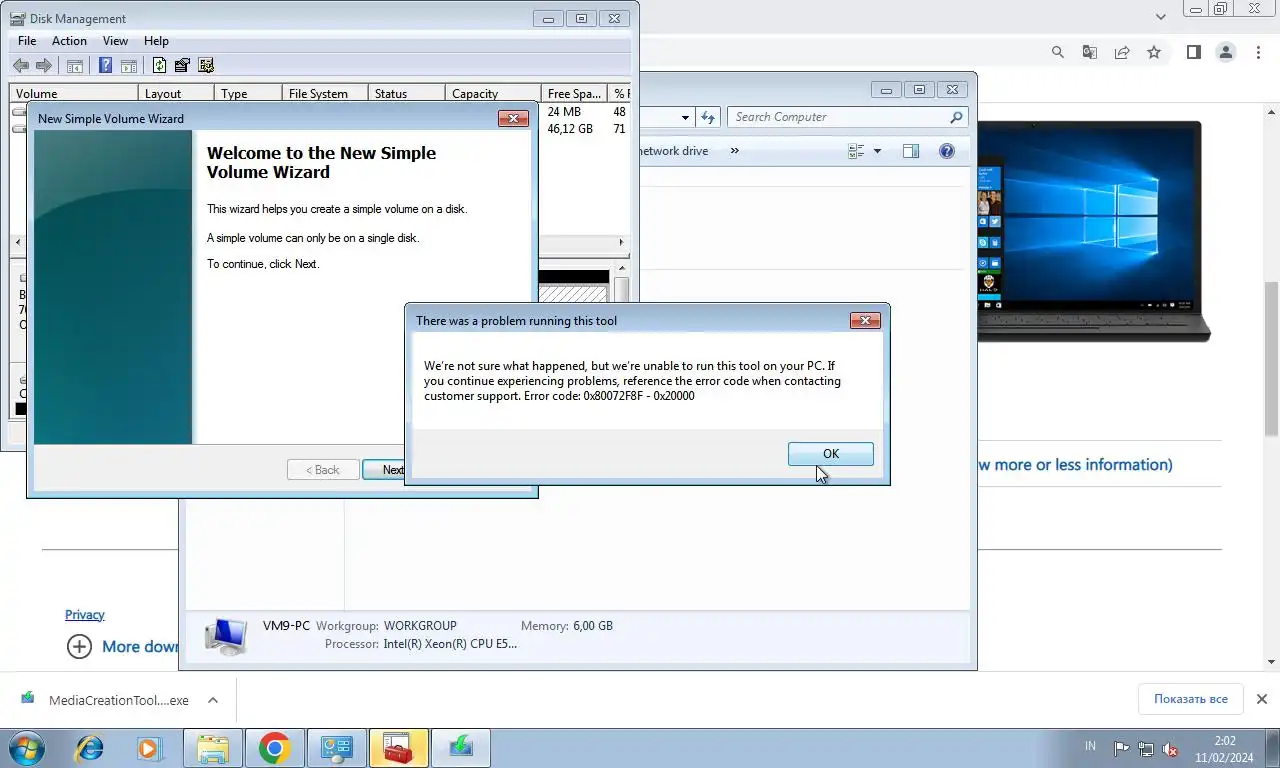Switch to Windows Explorer taskbar button
The width and height of the screenshot is (1280, 768).
[x=212, y=748]
